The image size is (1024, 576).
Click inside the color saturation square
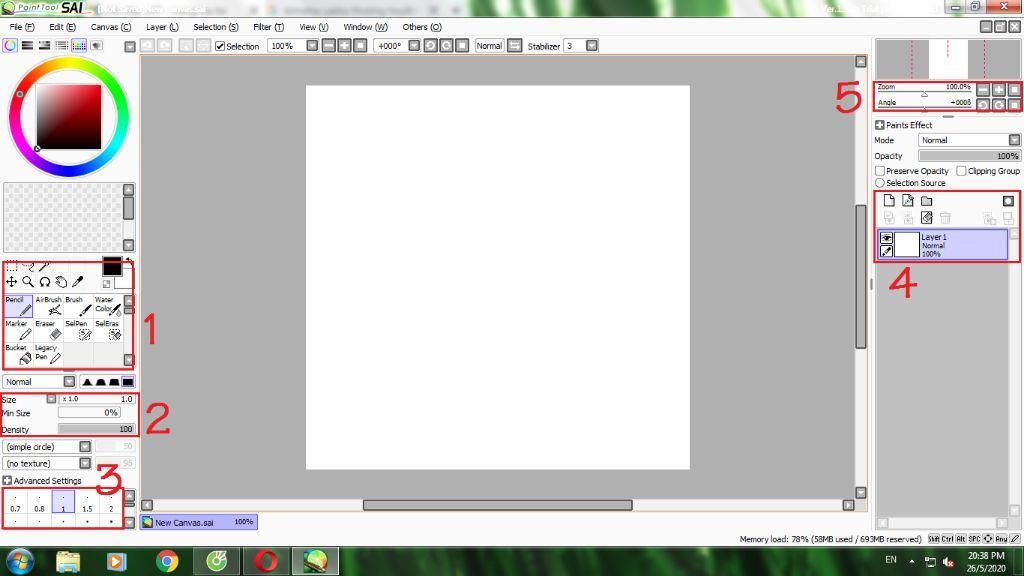(x=69, y=117)
